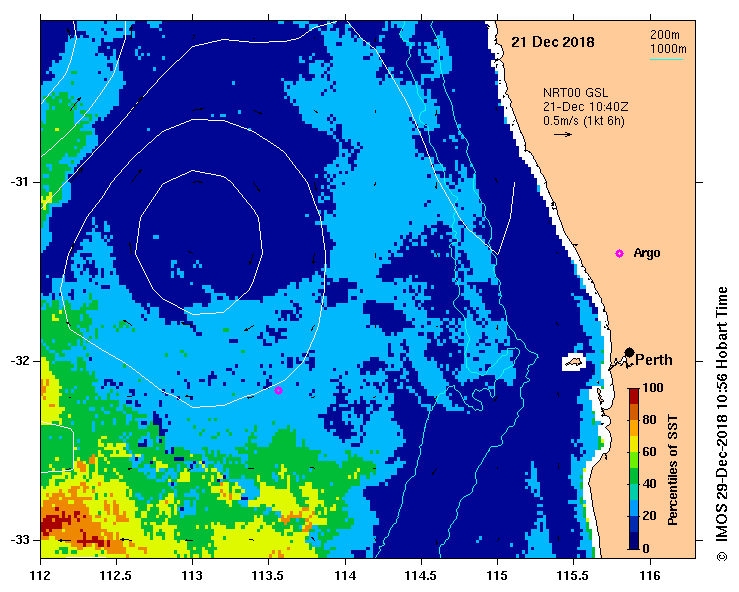Click the IMOS copyright timestamp text
This screenshot has width=739, height=592.
coord(722,424)
